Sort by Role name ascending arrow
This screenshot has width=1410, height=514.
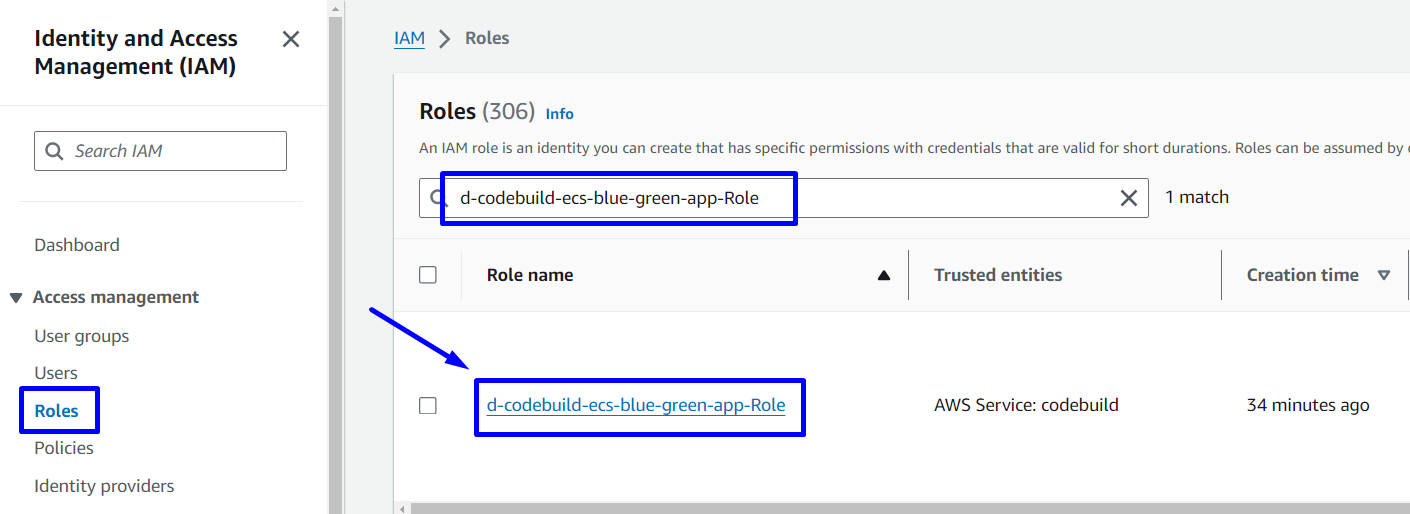[x=883, y=275]
